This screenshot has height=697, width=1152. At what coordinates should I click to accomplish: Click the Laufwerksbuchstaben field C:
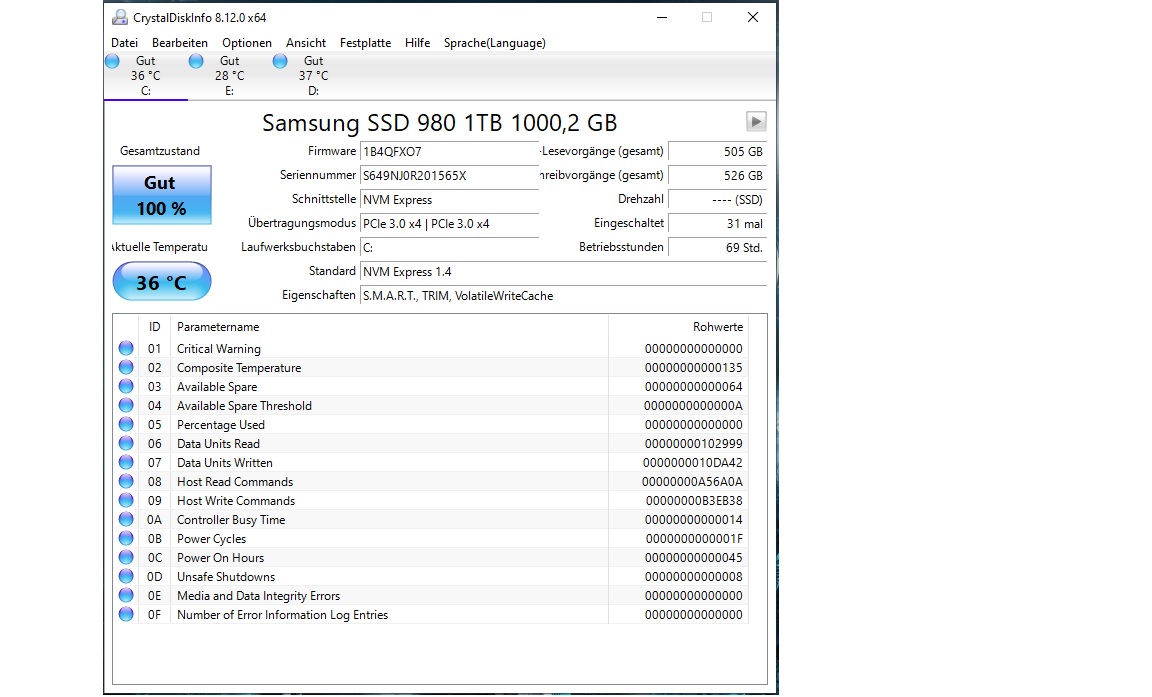click(450, 248)
